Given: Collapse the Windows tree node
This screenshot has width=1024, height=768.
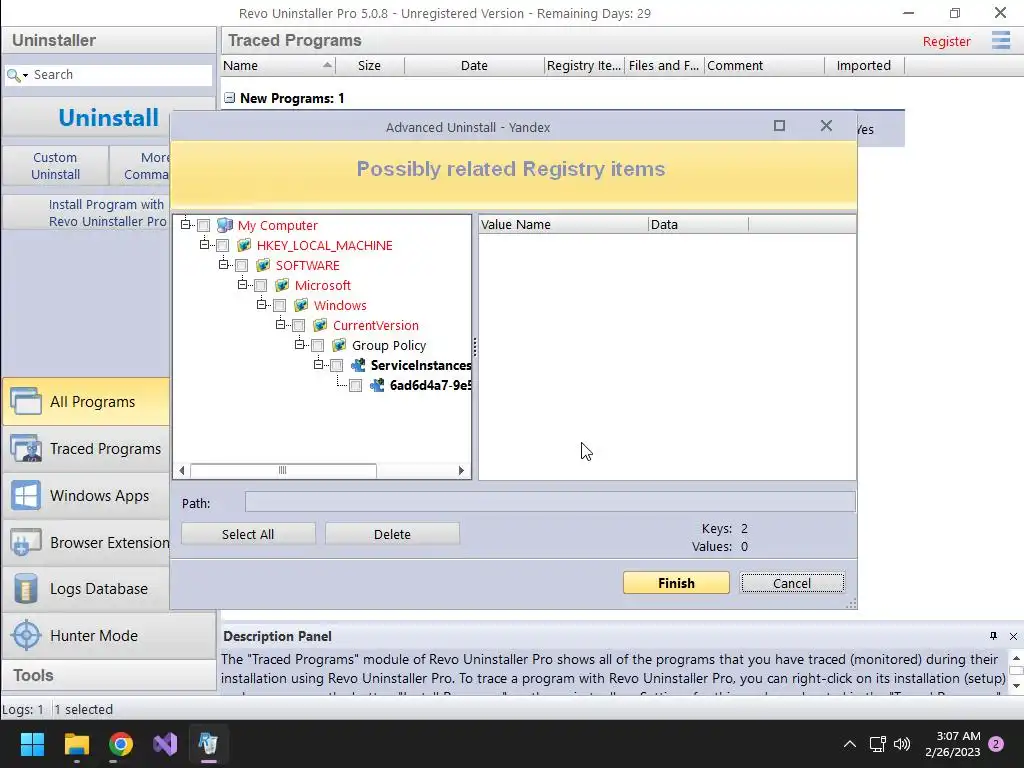Looking at the screenshot, I should [261, 304].
